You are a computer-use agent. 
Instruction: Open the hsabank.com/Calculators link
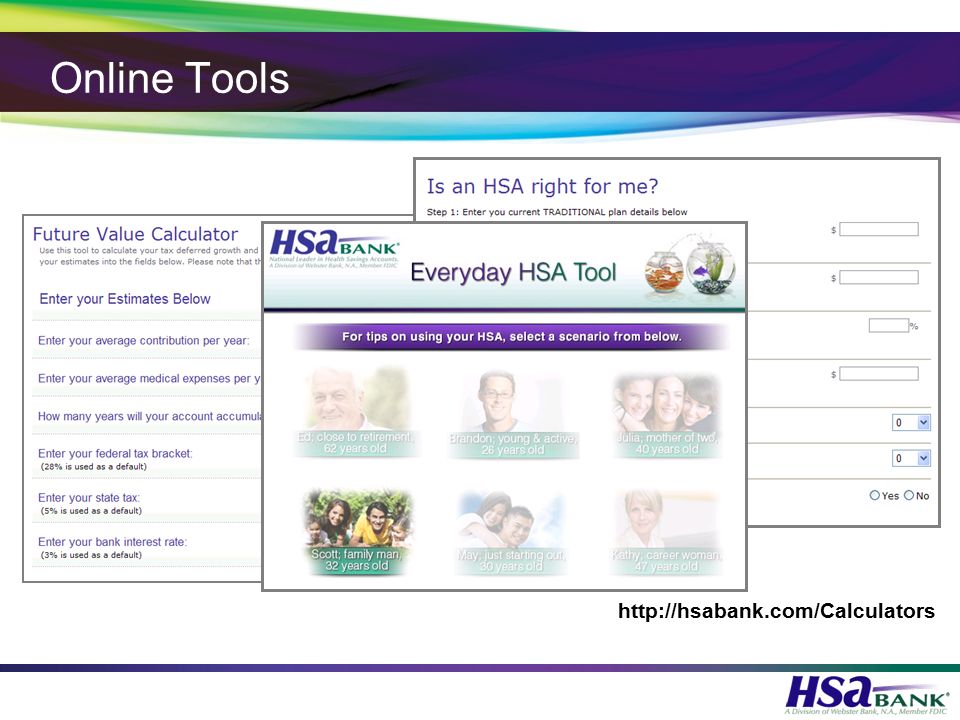coord(776,611)
